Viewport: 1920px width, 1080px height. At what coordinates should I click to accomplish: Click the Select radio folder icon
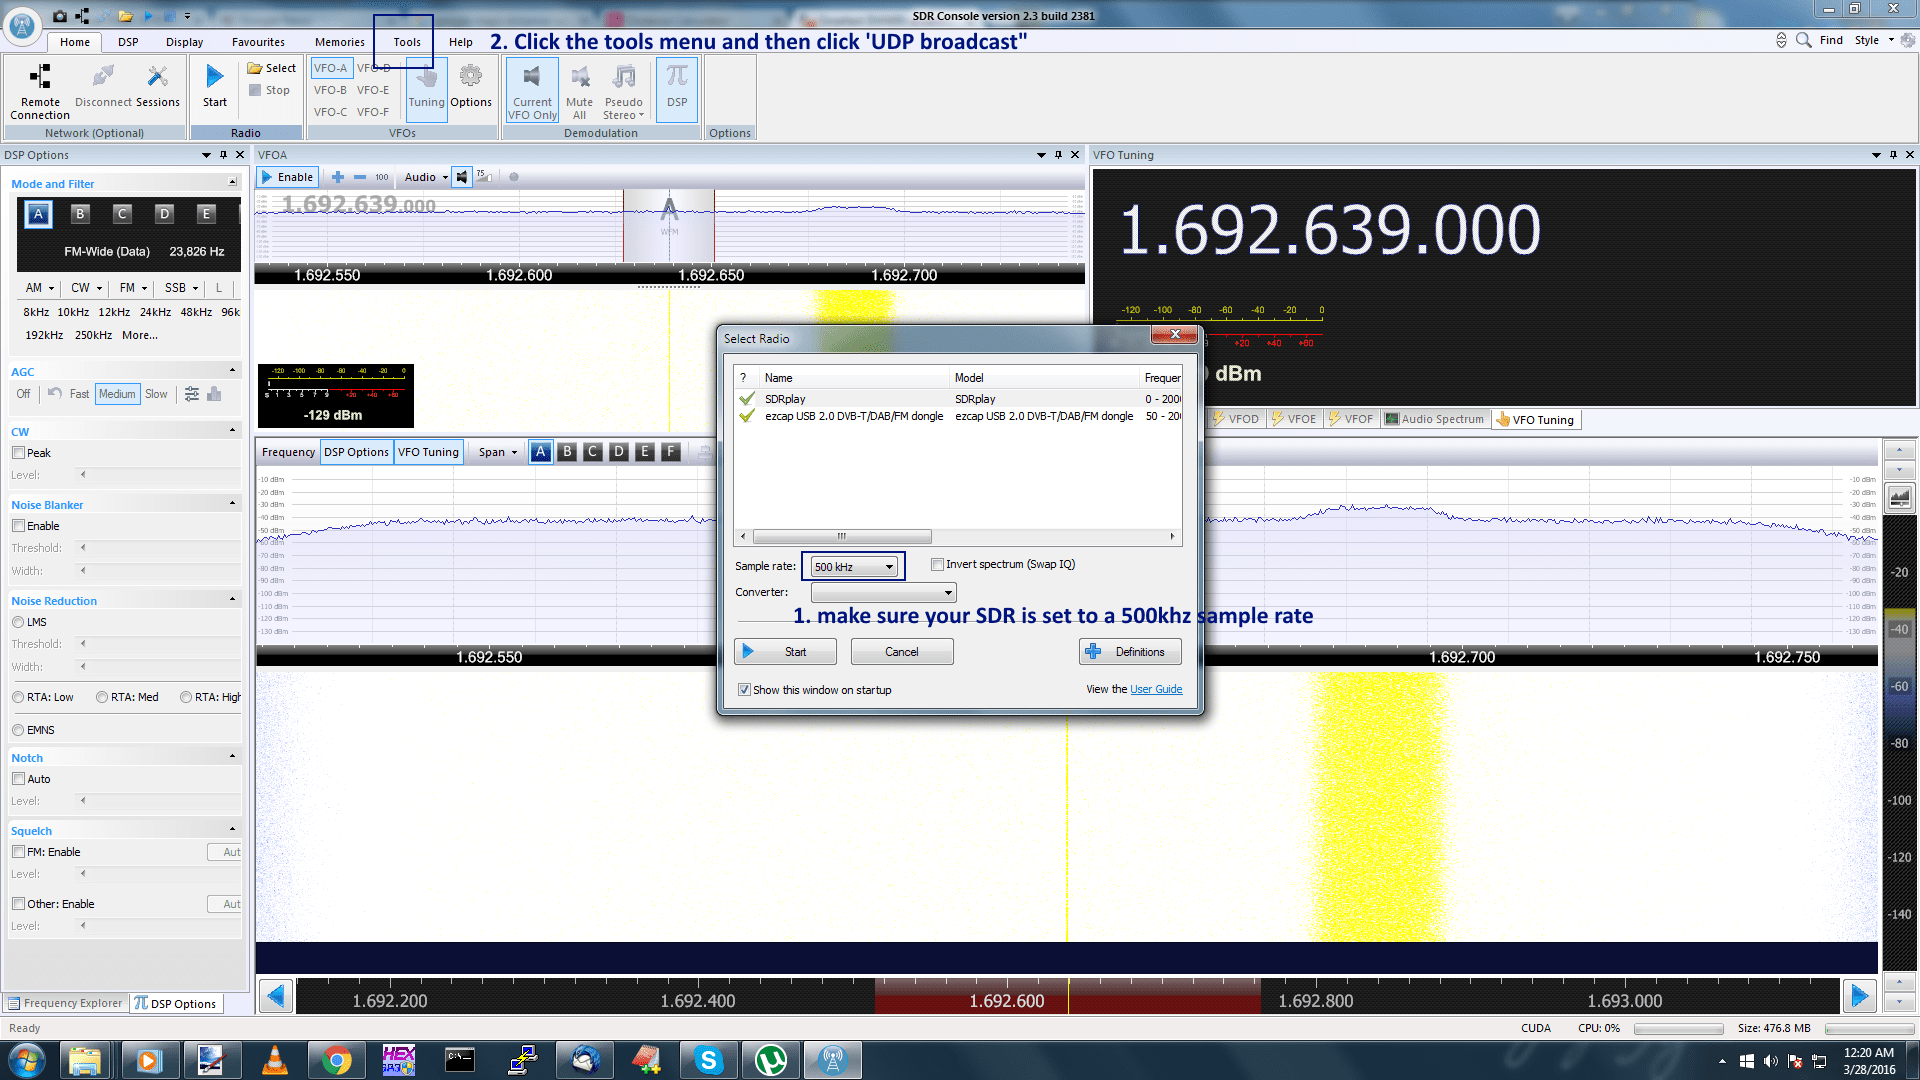[255, 68]
